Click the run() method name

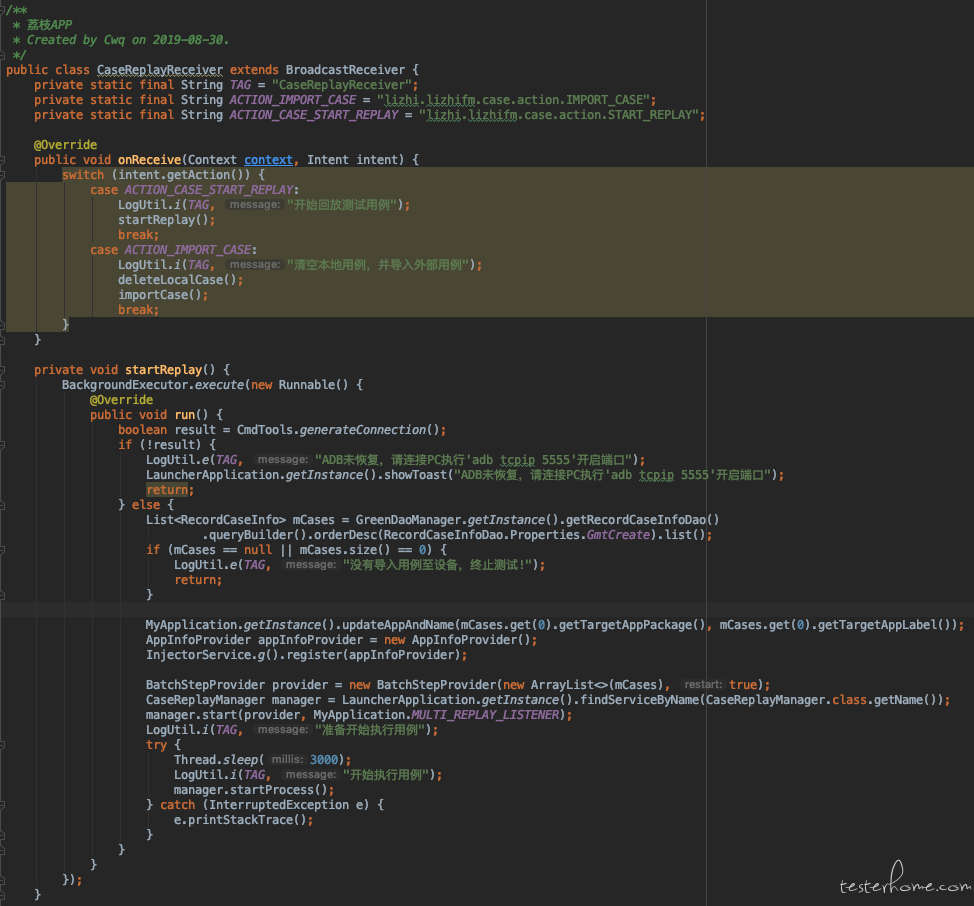tap(191, 415)
